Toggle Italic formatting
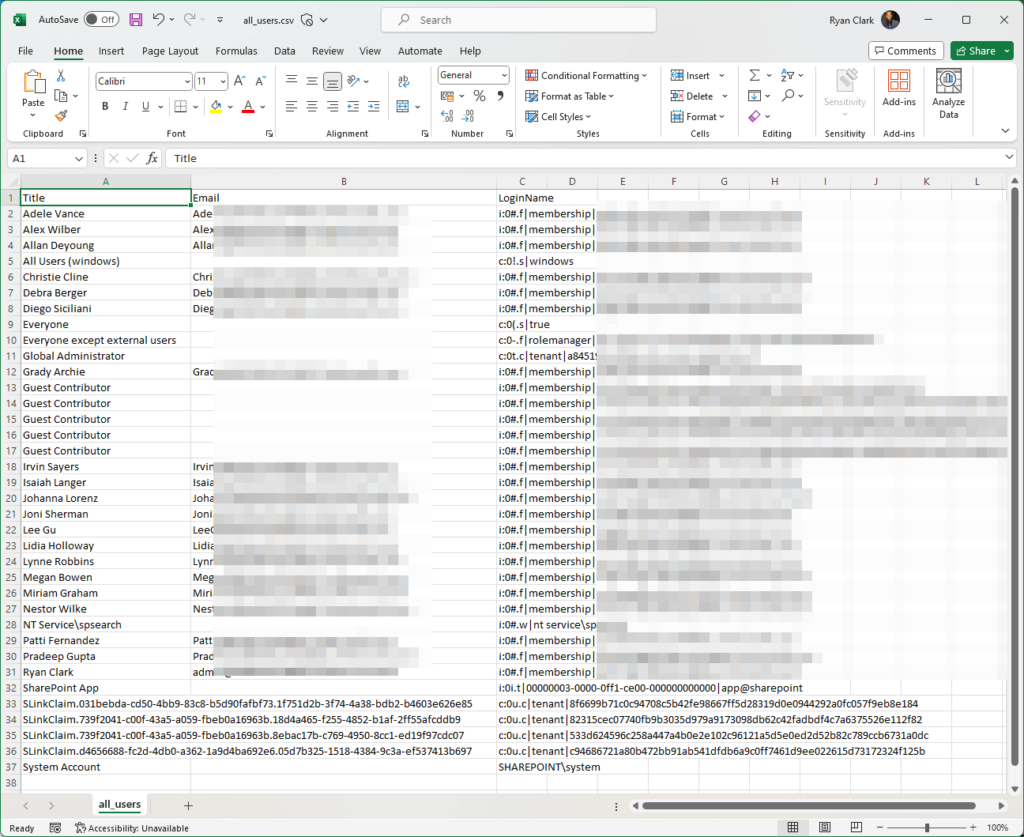 point(125,106)
